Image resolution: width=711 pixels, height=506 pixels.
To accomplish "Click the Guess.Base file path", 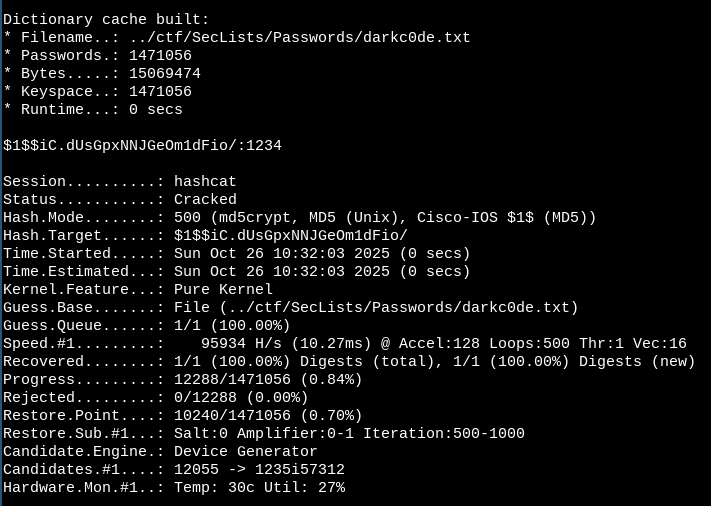I will pos(376,307).
